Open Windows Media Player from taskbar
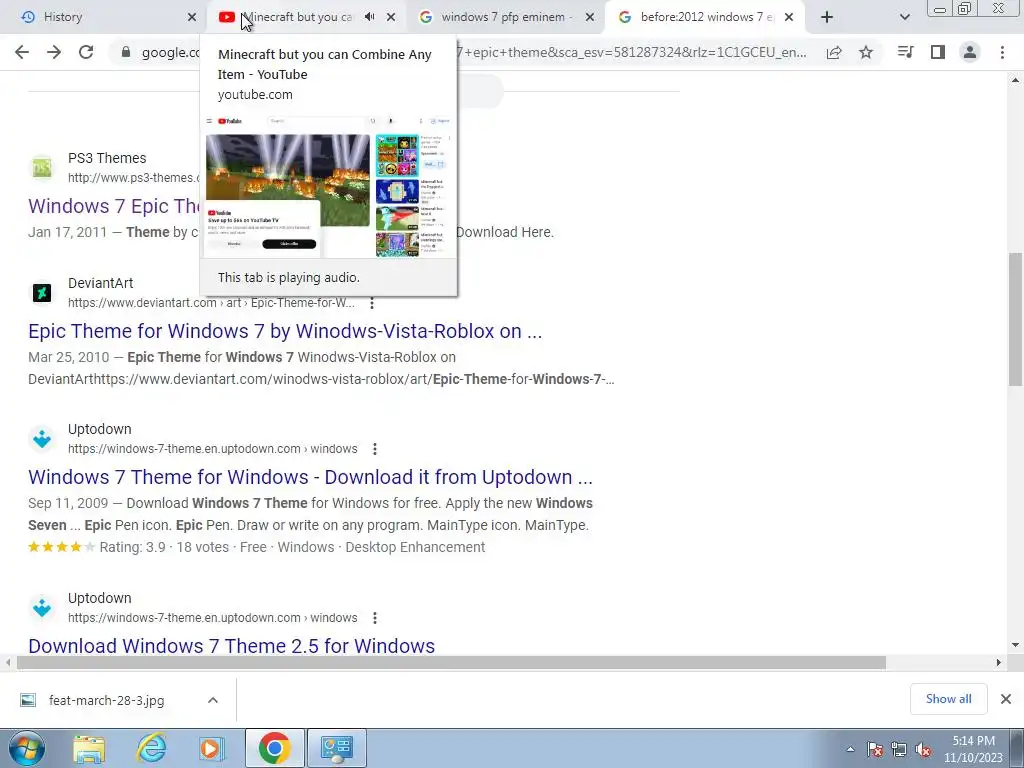This screenshot has width=1024, height=768. click(x=212, y=748)
